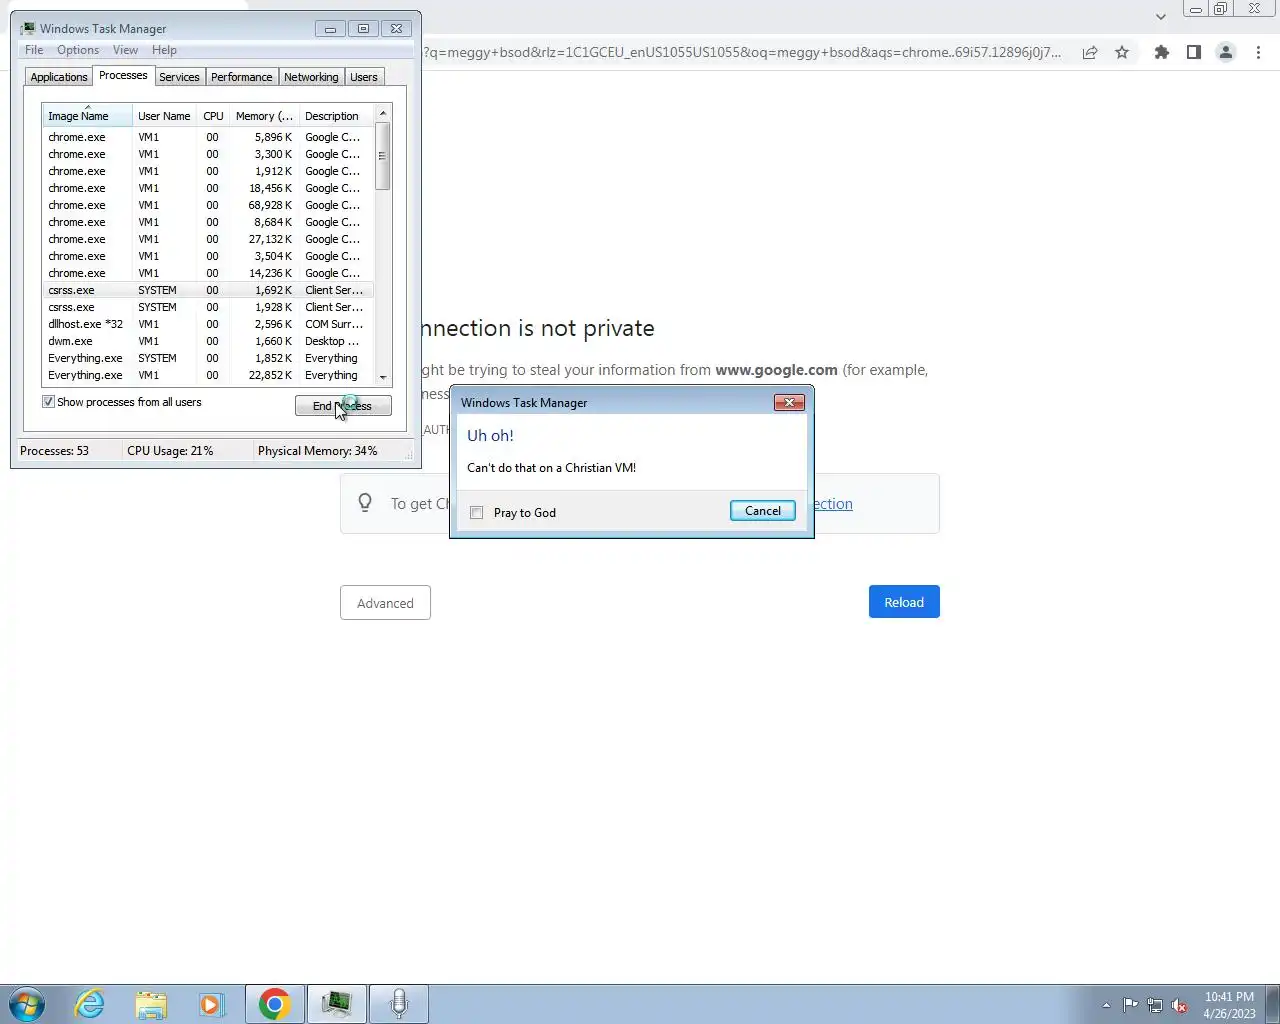
Task: Select chrome.exe using 68,928 K
Action: point(208,205)
